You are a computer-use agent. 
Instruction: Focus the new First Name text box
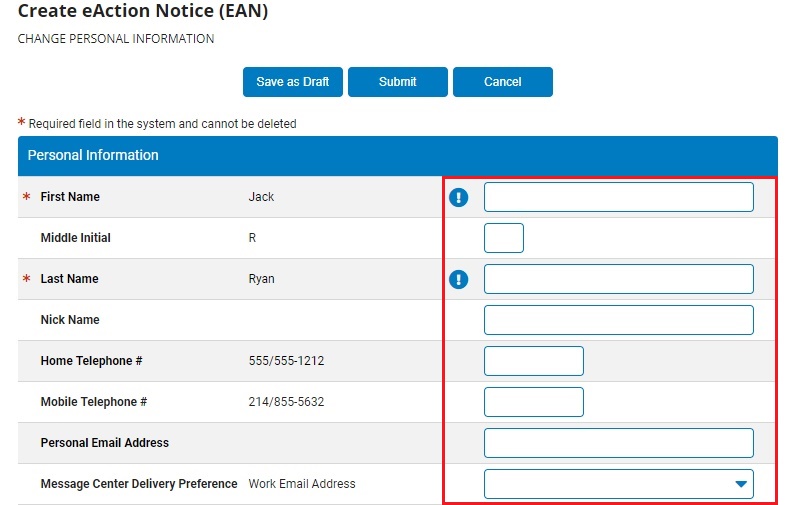pyautogui.click(x=618, y=197)
